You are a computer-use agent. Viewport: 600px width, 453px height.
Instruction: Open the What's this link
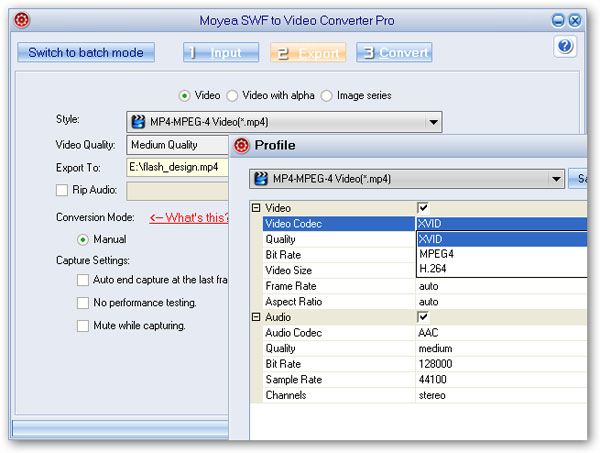[x=189, y=218]
